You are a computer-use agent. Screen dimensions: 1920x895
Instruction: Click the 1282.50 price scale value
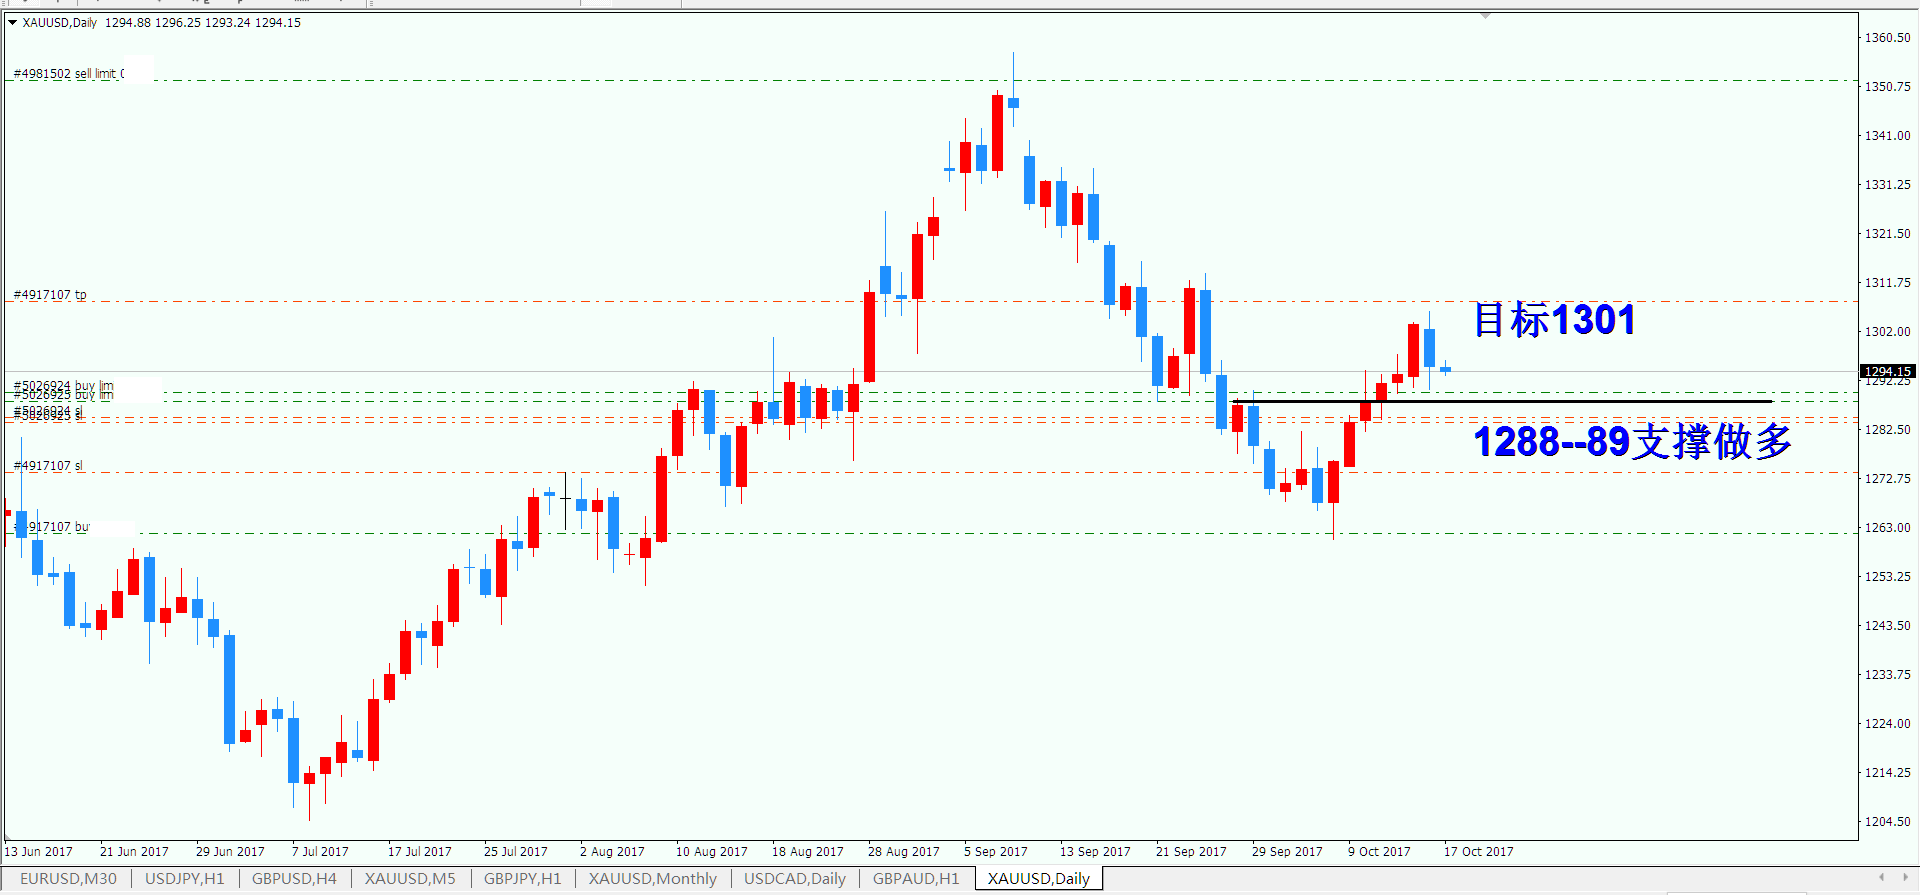pos(1887,430)
